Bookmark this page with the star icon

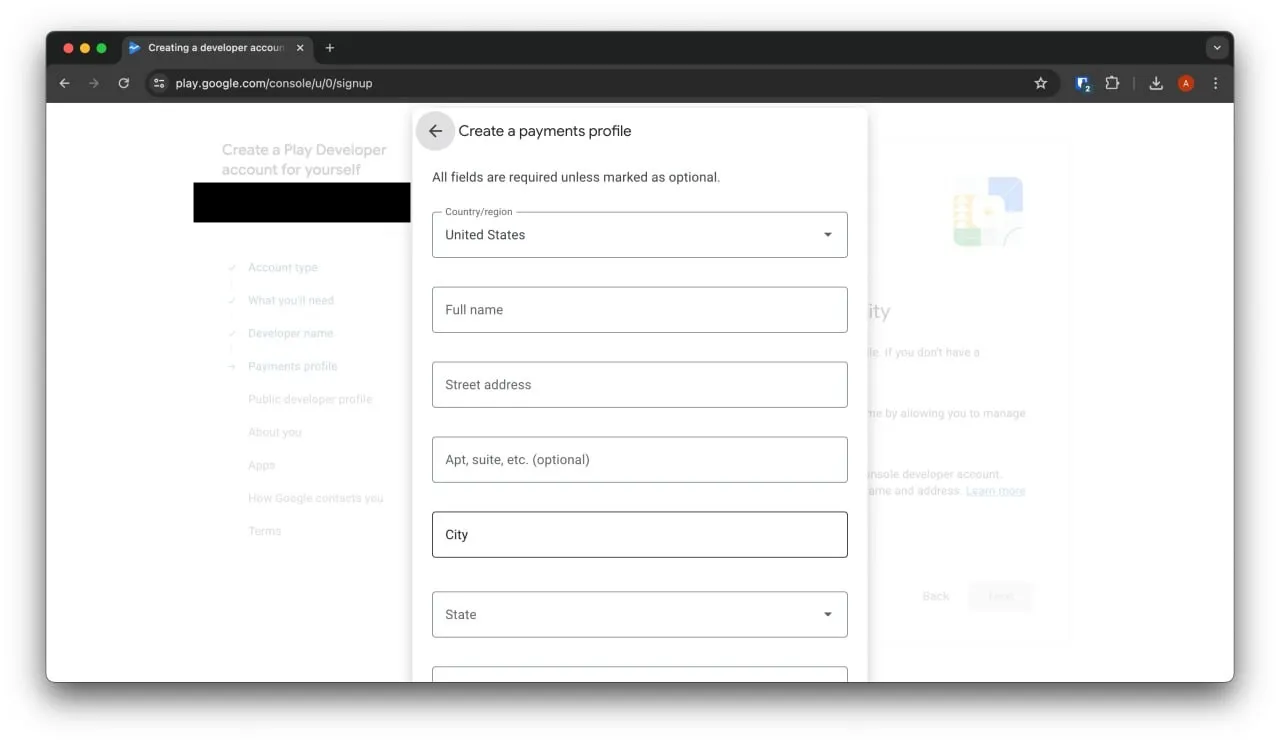coord(1040,83)
